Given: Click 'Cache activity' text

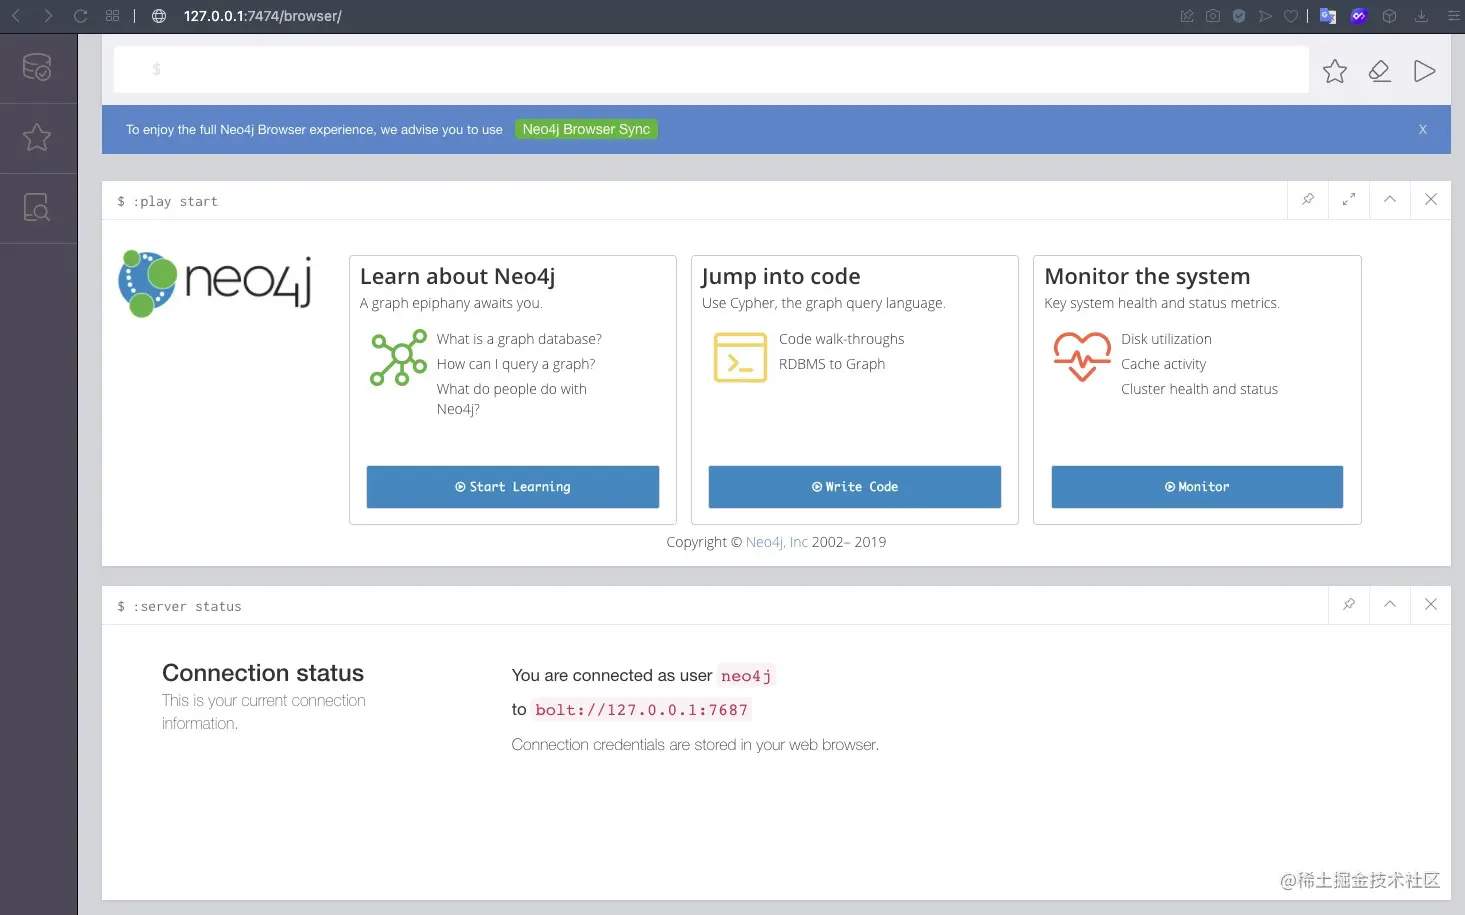Looking at the screenshot, I should (x=1163, y=364).
